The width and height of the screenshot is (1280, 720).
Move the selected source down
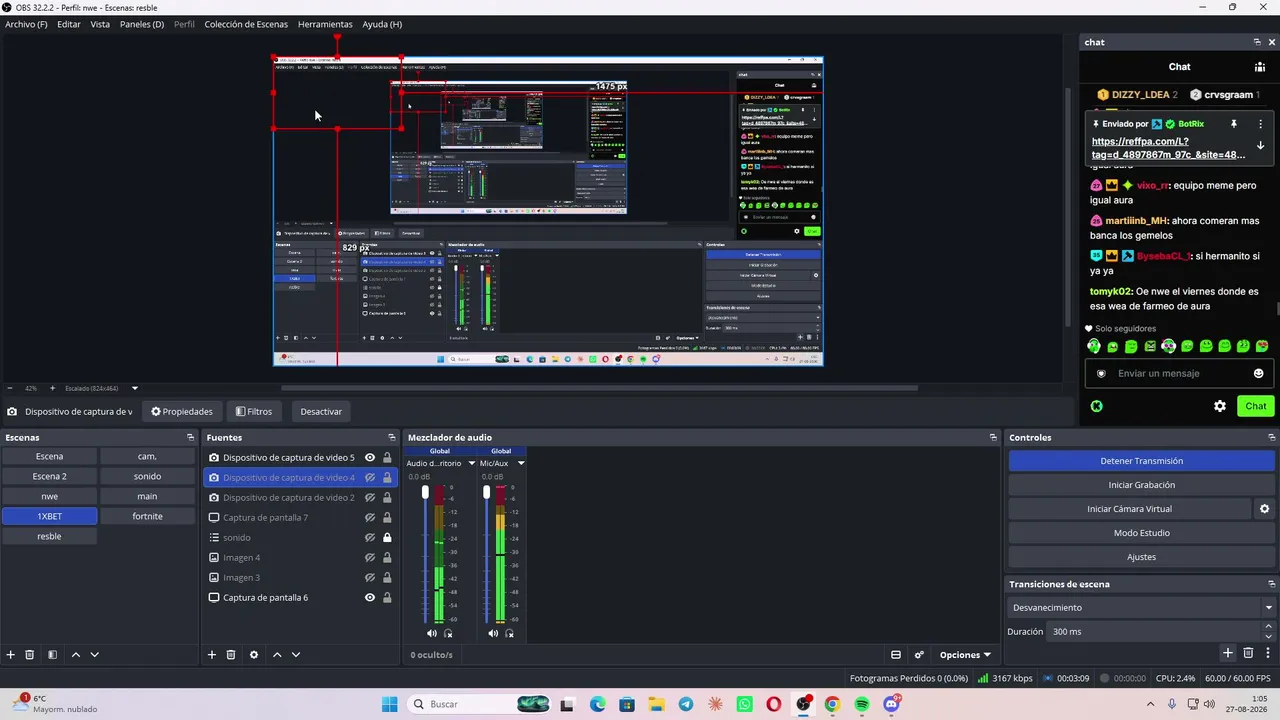click(x=296, y=654)
